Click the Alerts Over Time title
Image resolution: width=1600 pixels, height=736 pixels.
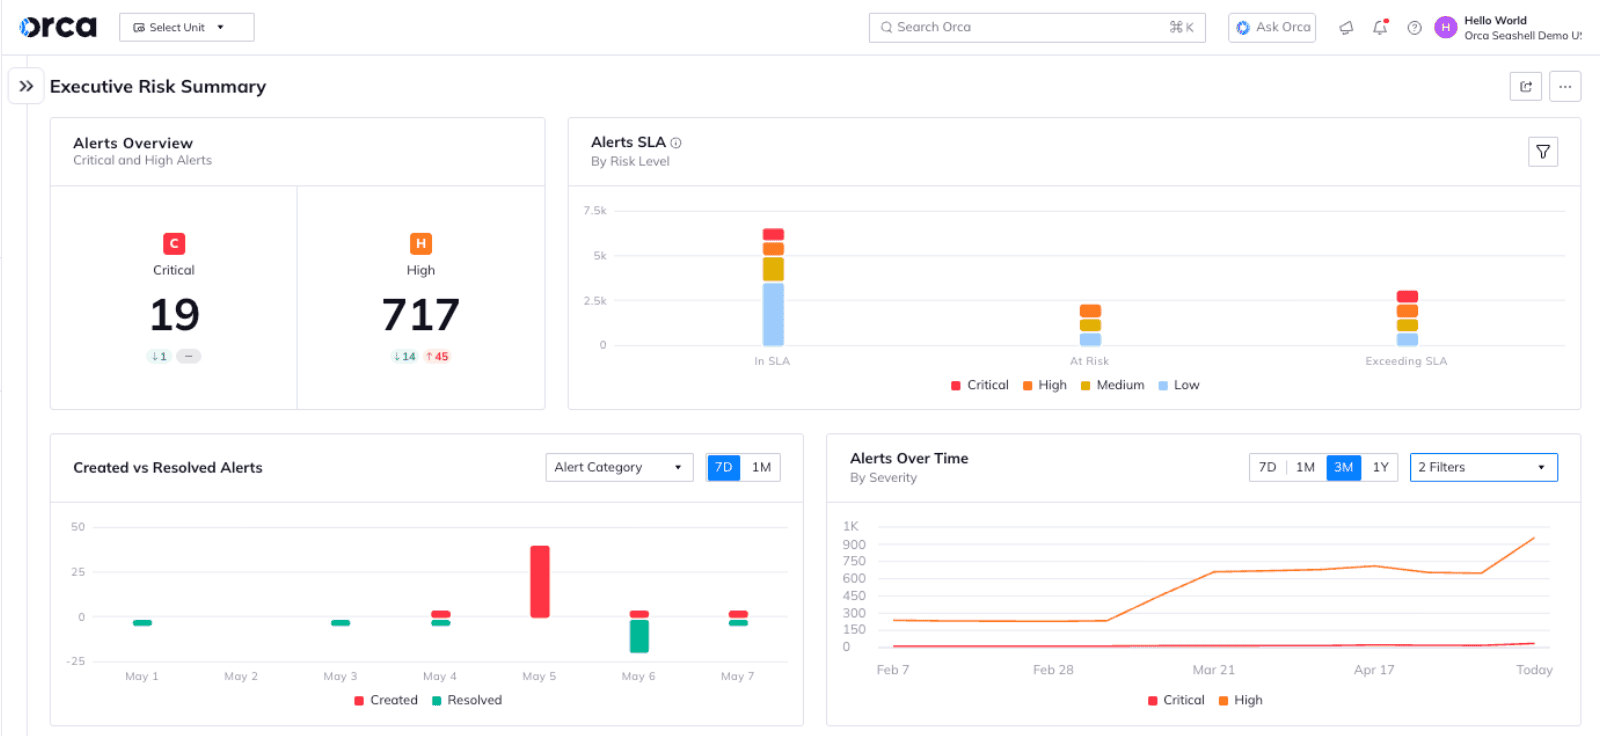tap(909, 458)
